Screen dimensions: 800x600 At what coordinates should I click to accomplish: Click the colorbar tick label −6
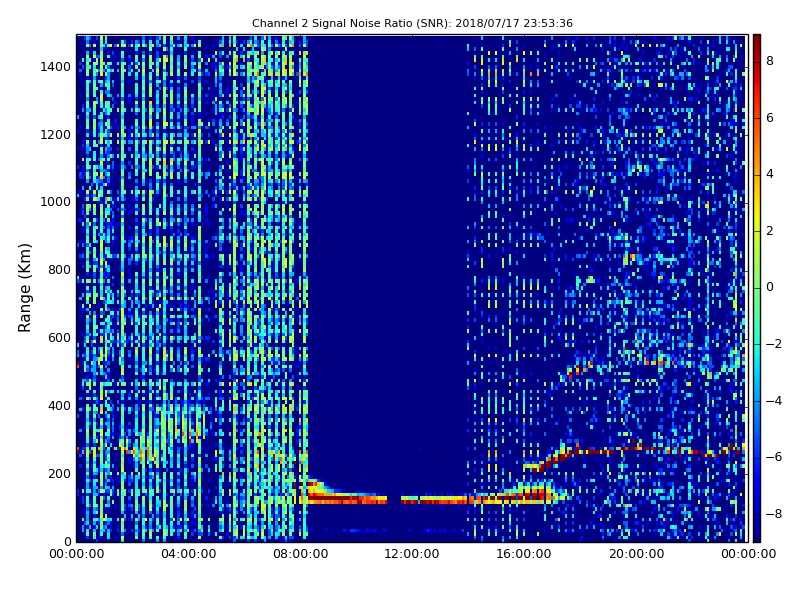click(774, 457)
